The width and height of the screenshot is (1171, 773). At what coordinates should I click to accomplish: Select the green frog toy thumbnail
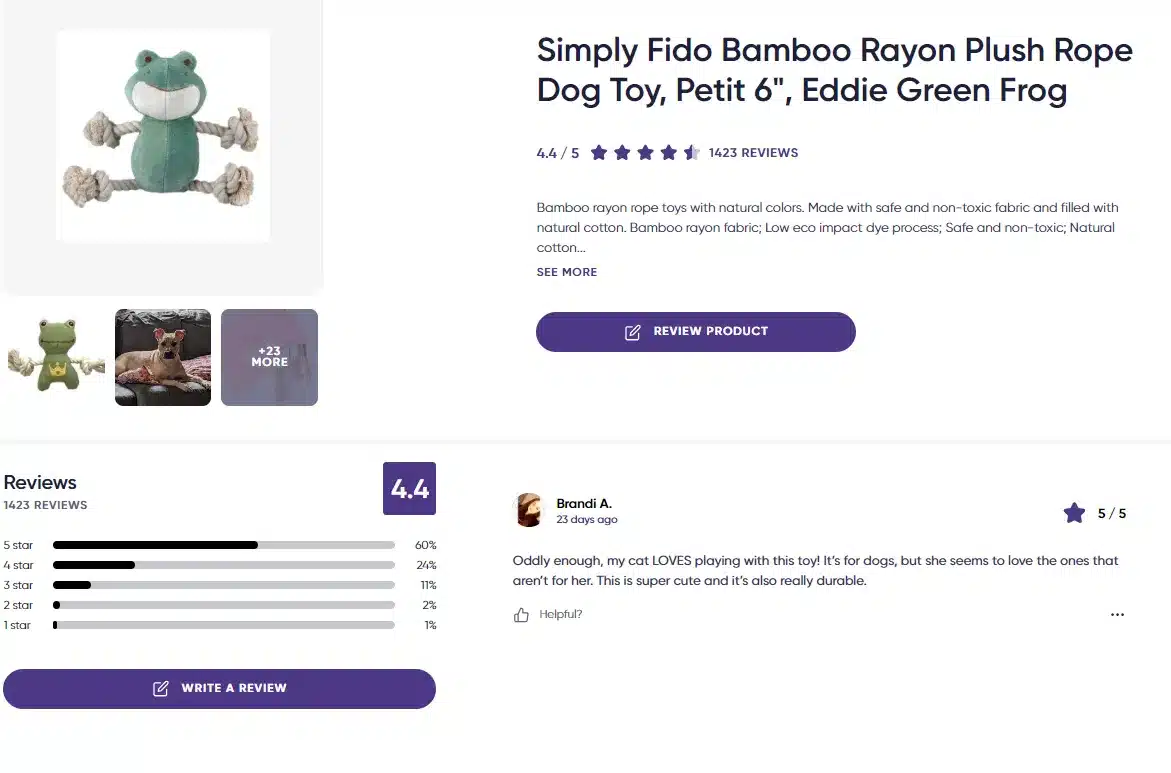pos(55,357)
